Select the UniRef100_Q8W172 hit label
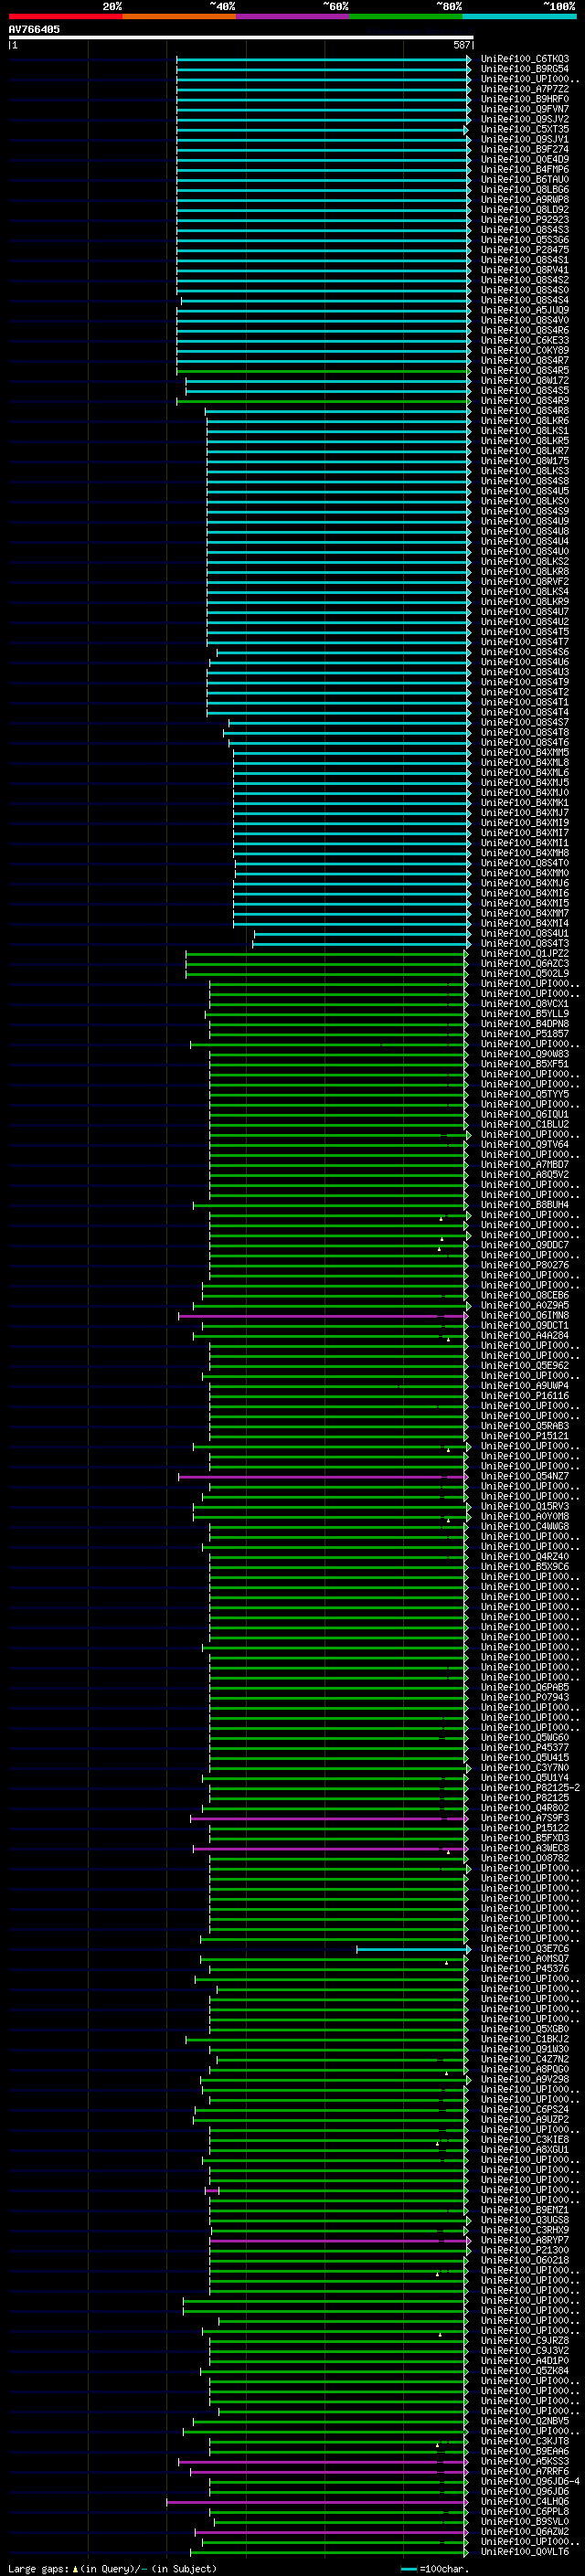 pos(525,381)
